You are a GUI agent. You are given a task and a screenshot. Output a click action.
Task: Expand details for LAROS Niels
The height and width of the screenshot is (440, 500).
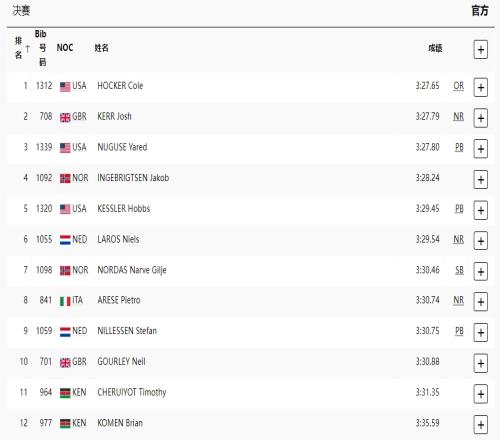coord(481,241)
